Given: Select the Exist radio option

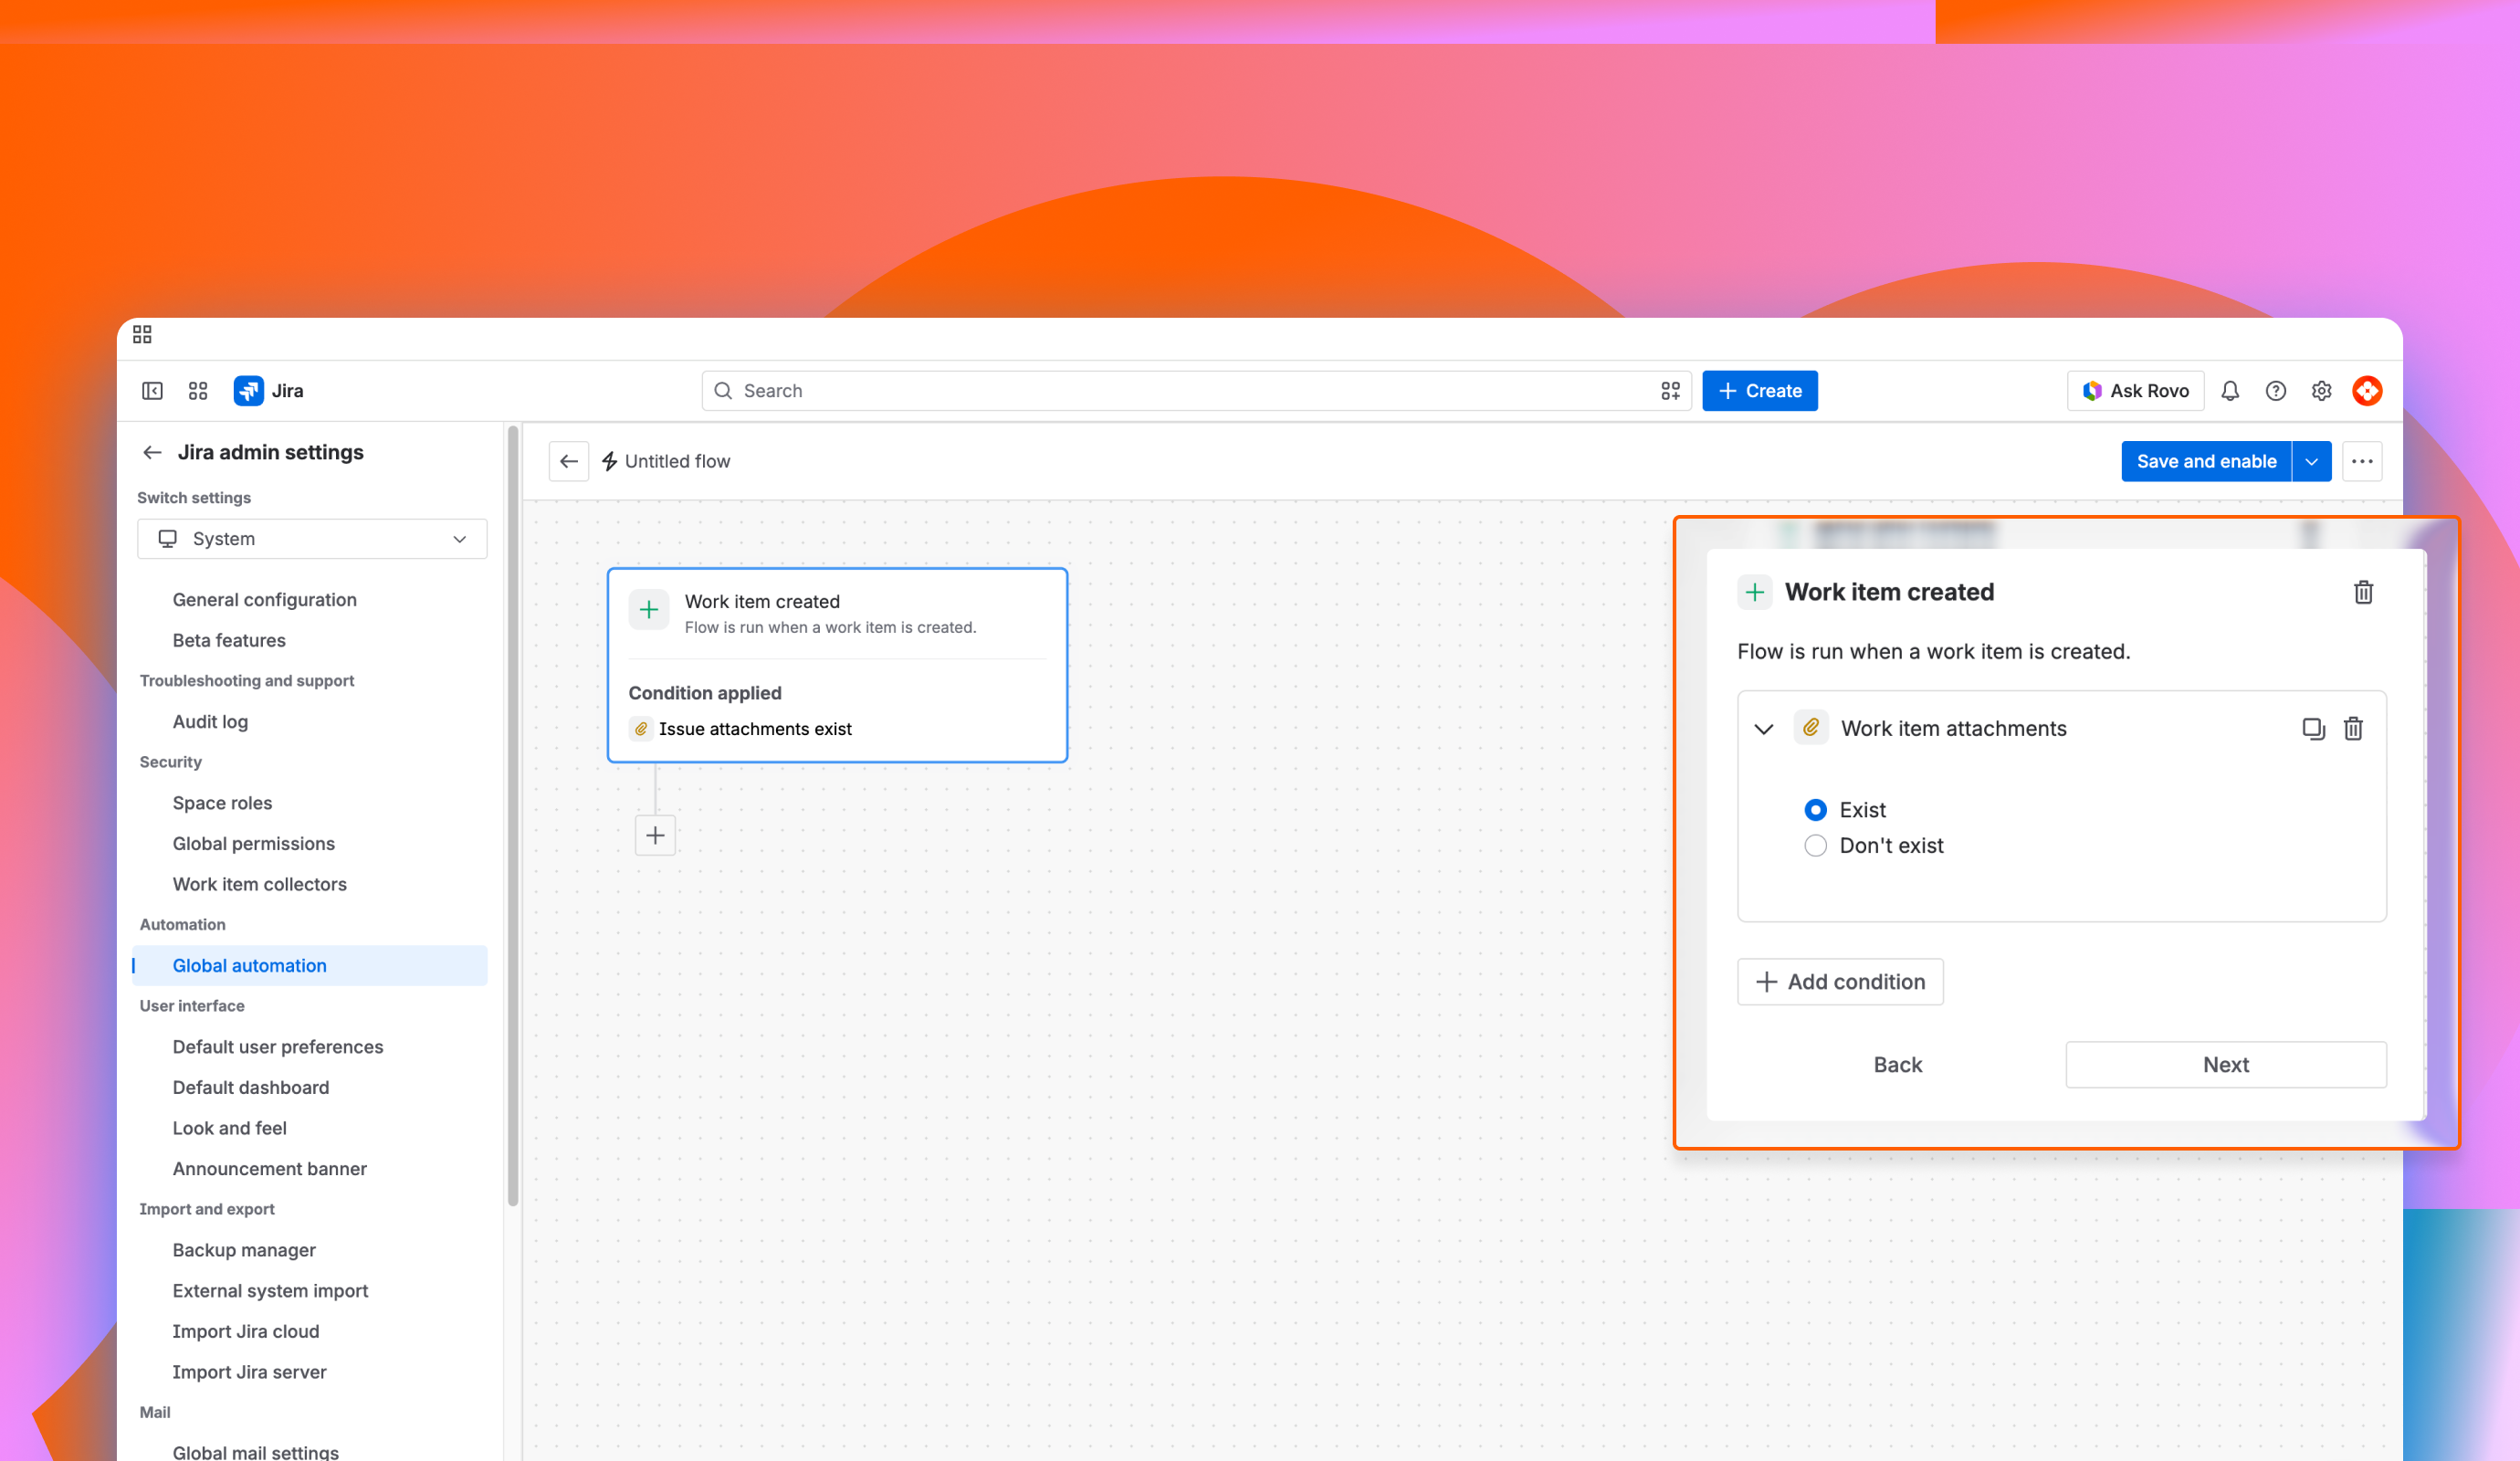Looking at the screenshot, I should point(1815,810).
